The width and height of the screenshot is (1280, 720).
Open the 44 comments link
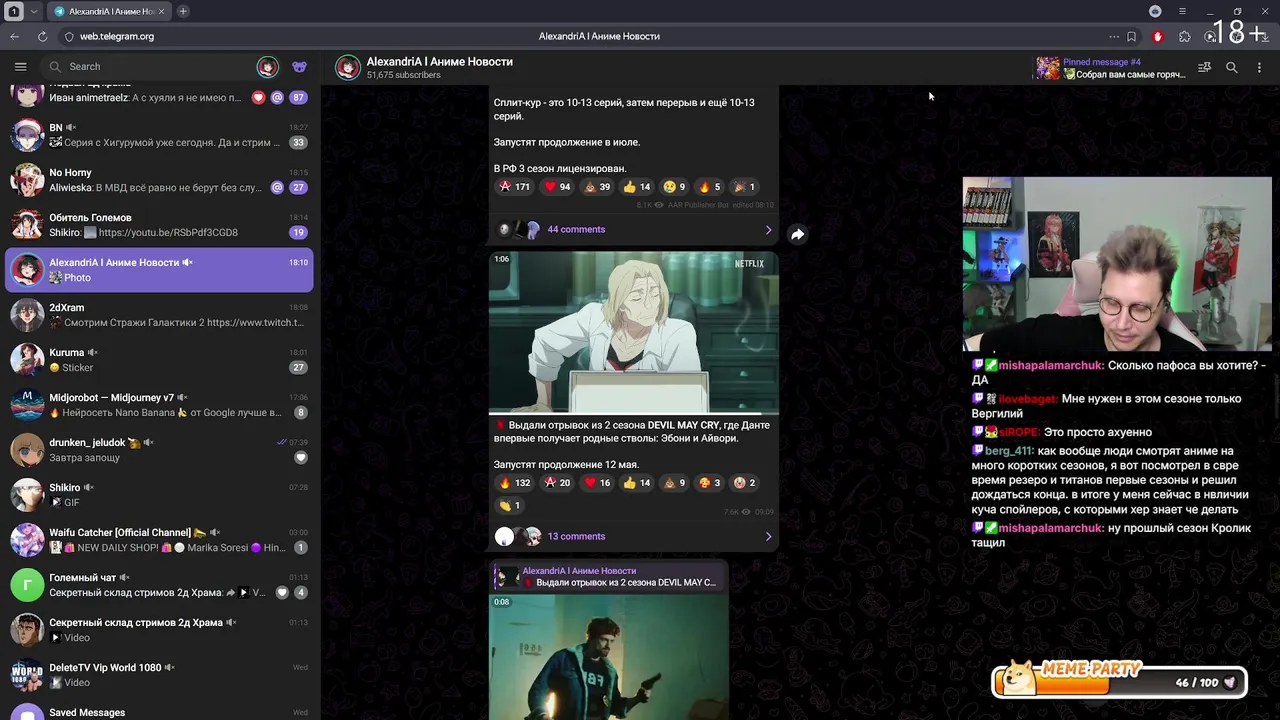[576, 229]
